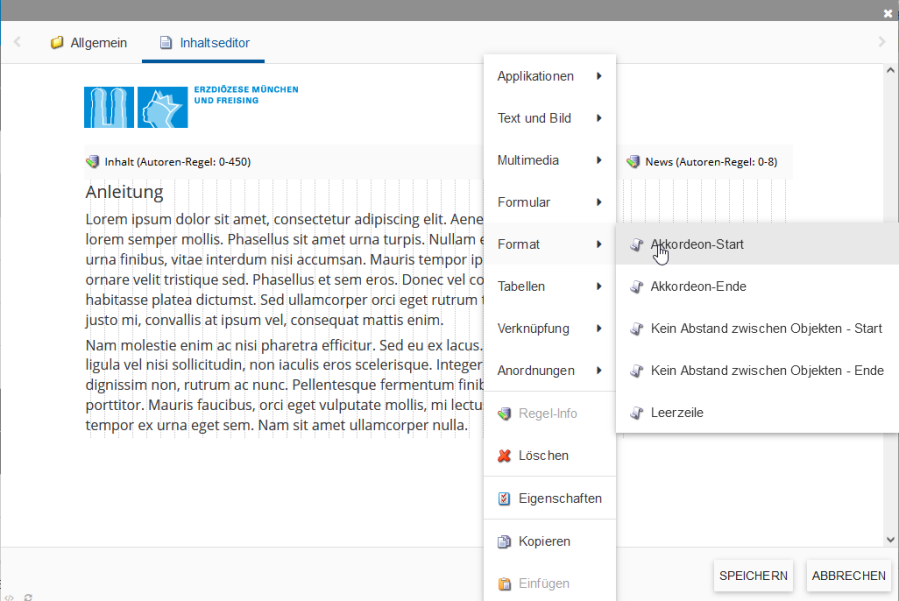Click the Leerzeile item icon
The width and height of the screenshot is (899, 601).
tap(637, 412)
